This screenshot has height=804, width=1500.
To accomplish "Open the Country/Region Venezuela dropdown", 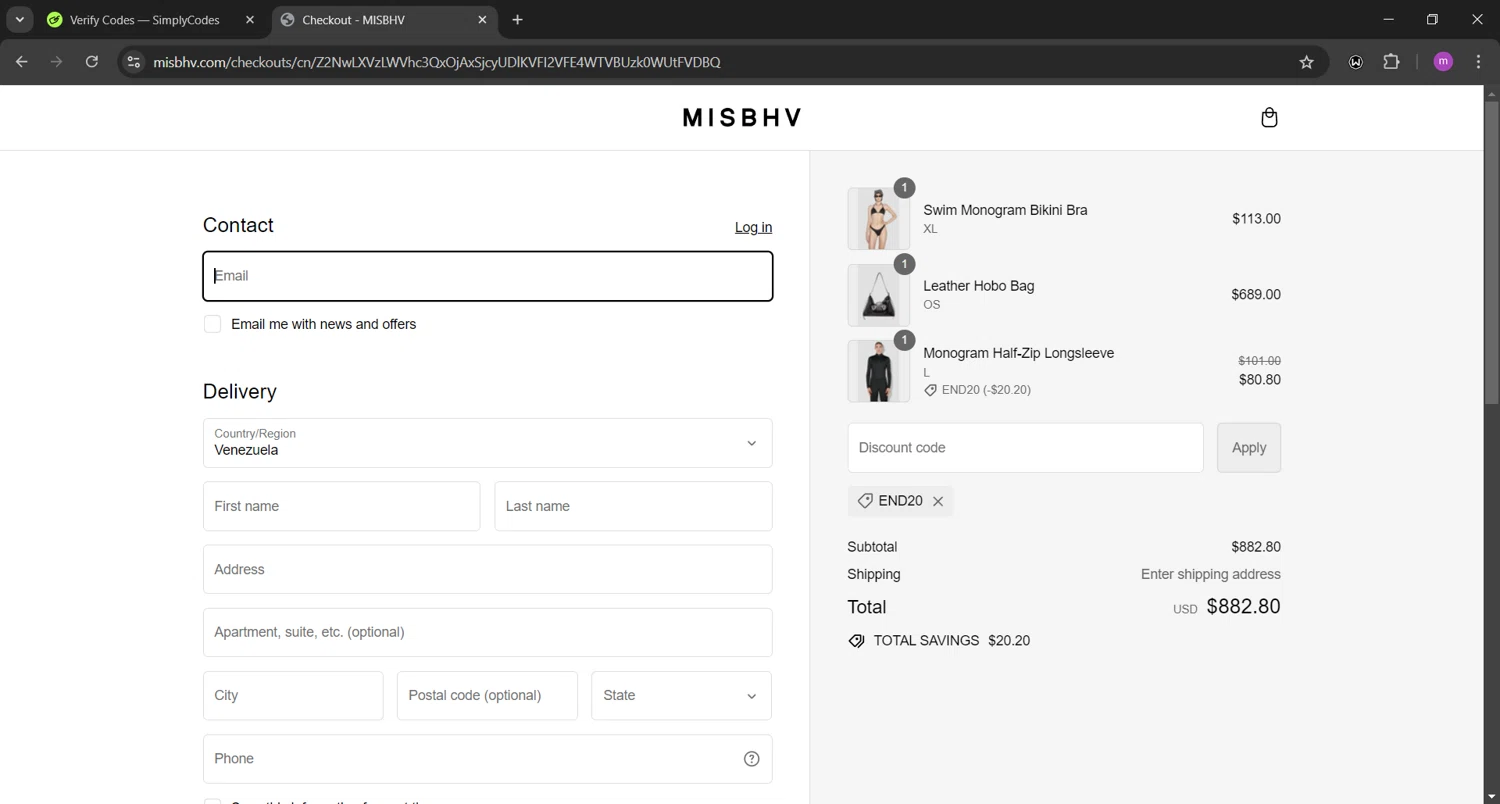I will point(487,443).
